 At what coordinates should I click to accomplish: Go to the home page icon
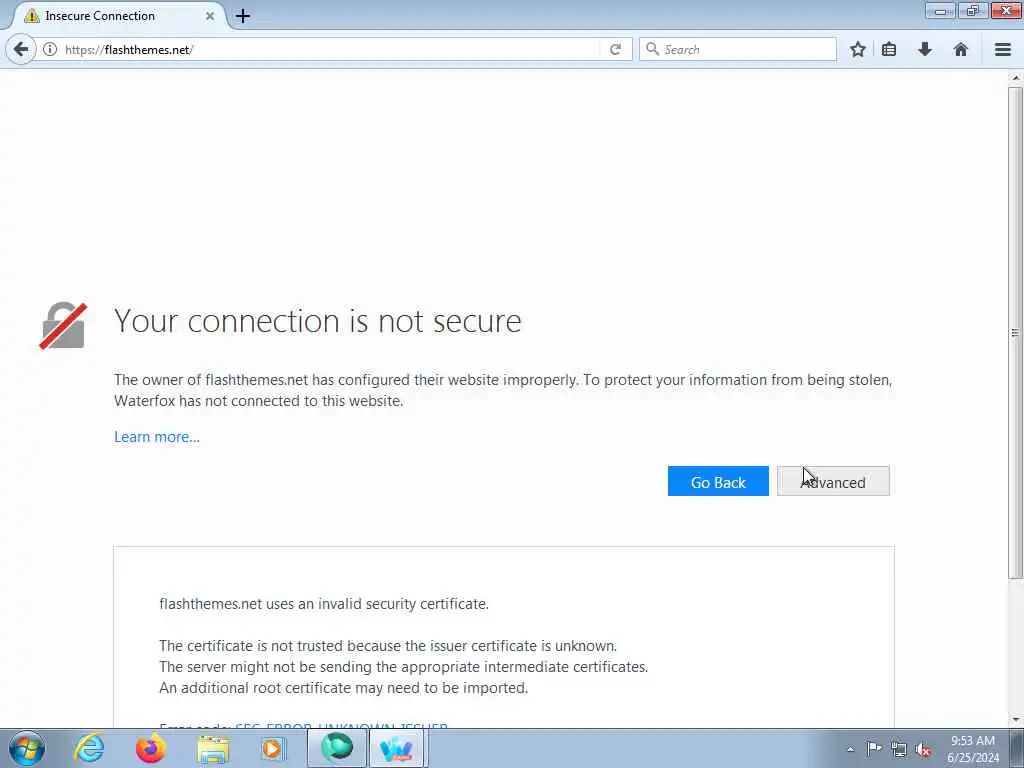click(961, 49)
